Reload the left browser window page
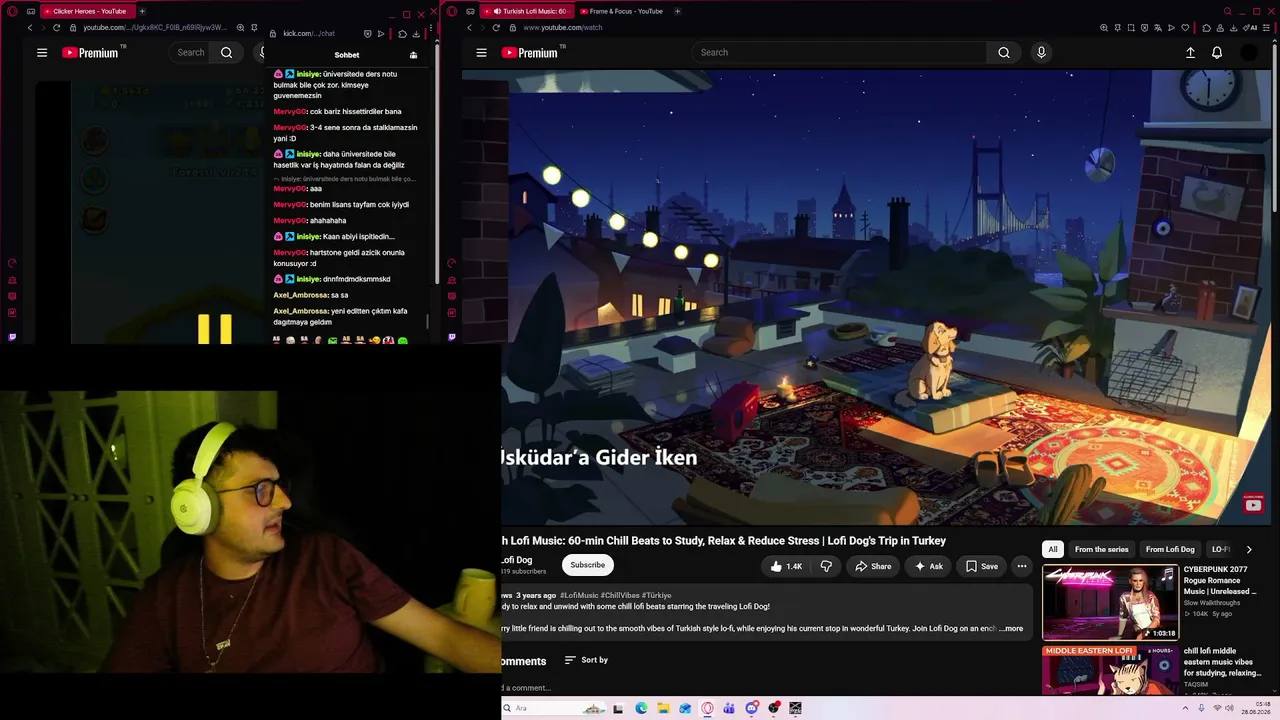 point(56,28)
